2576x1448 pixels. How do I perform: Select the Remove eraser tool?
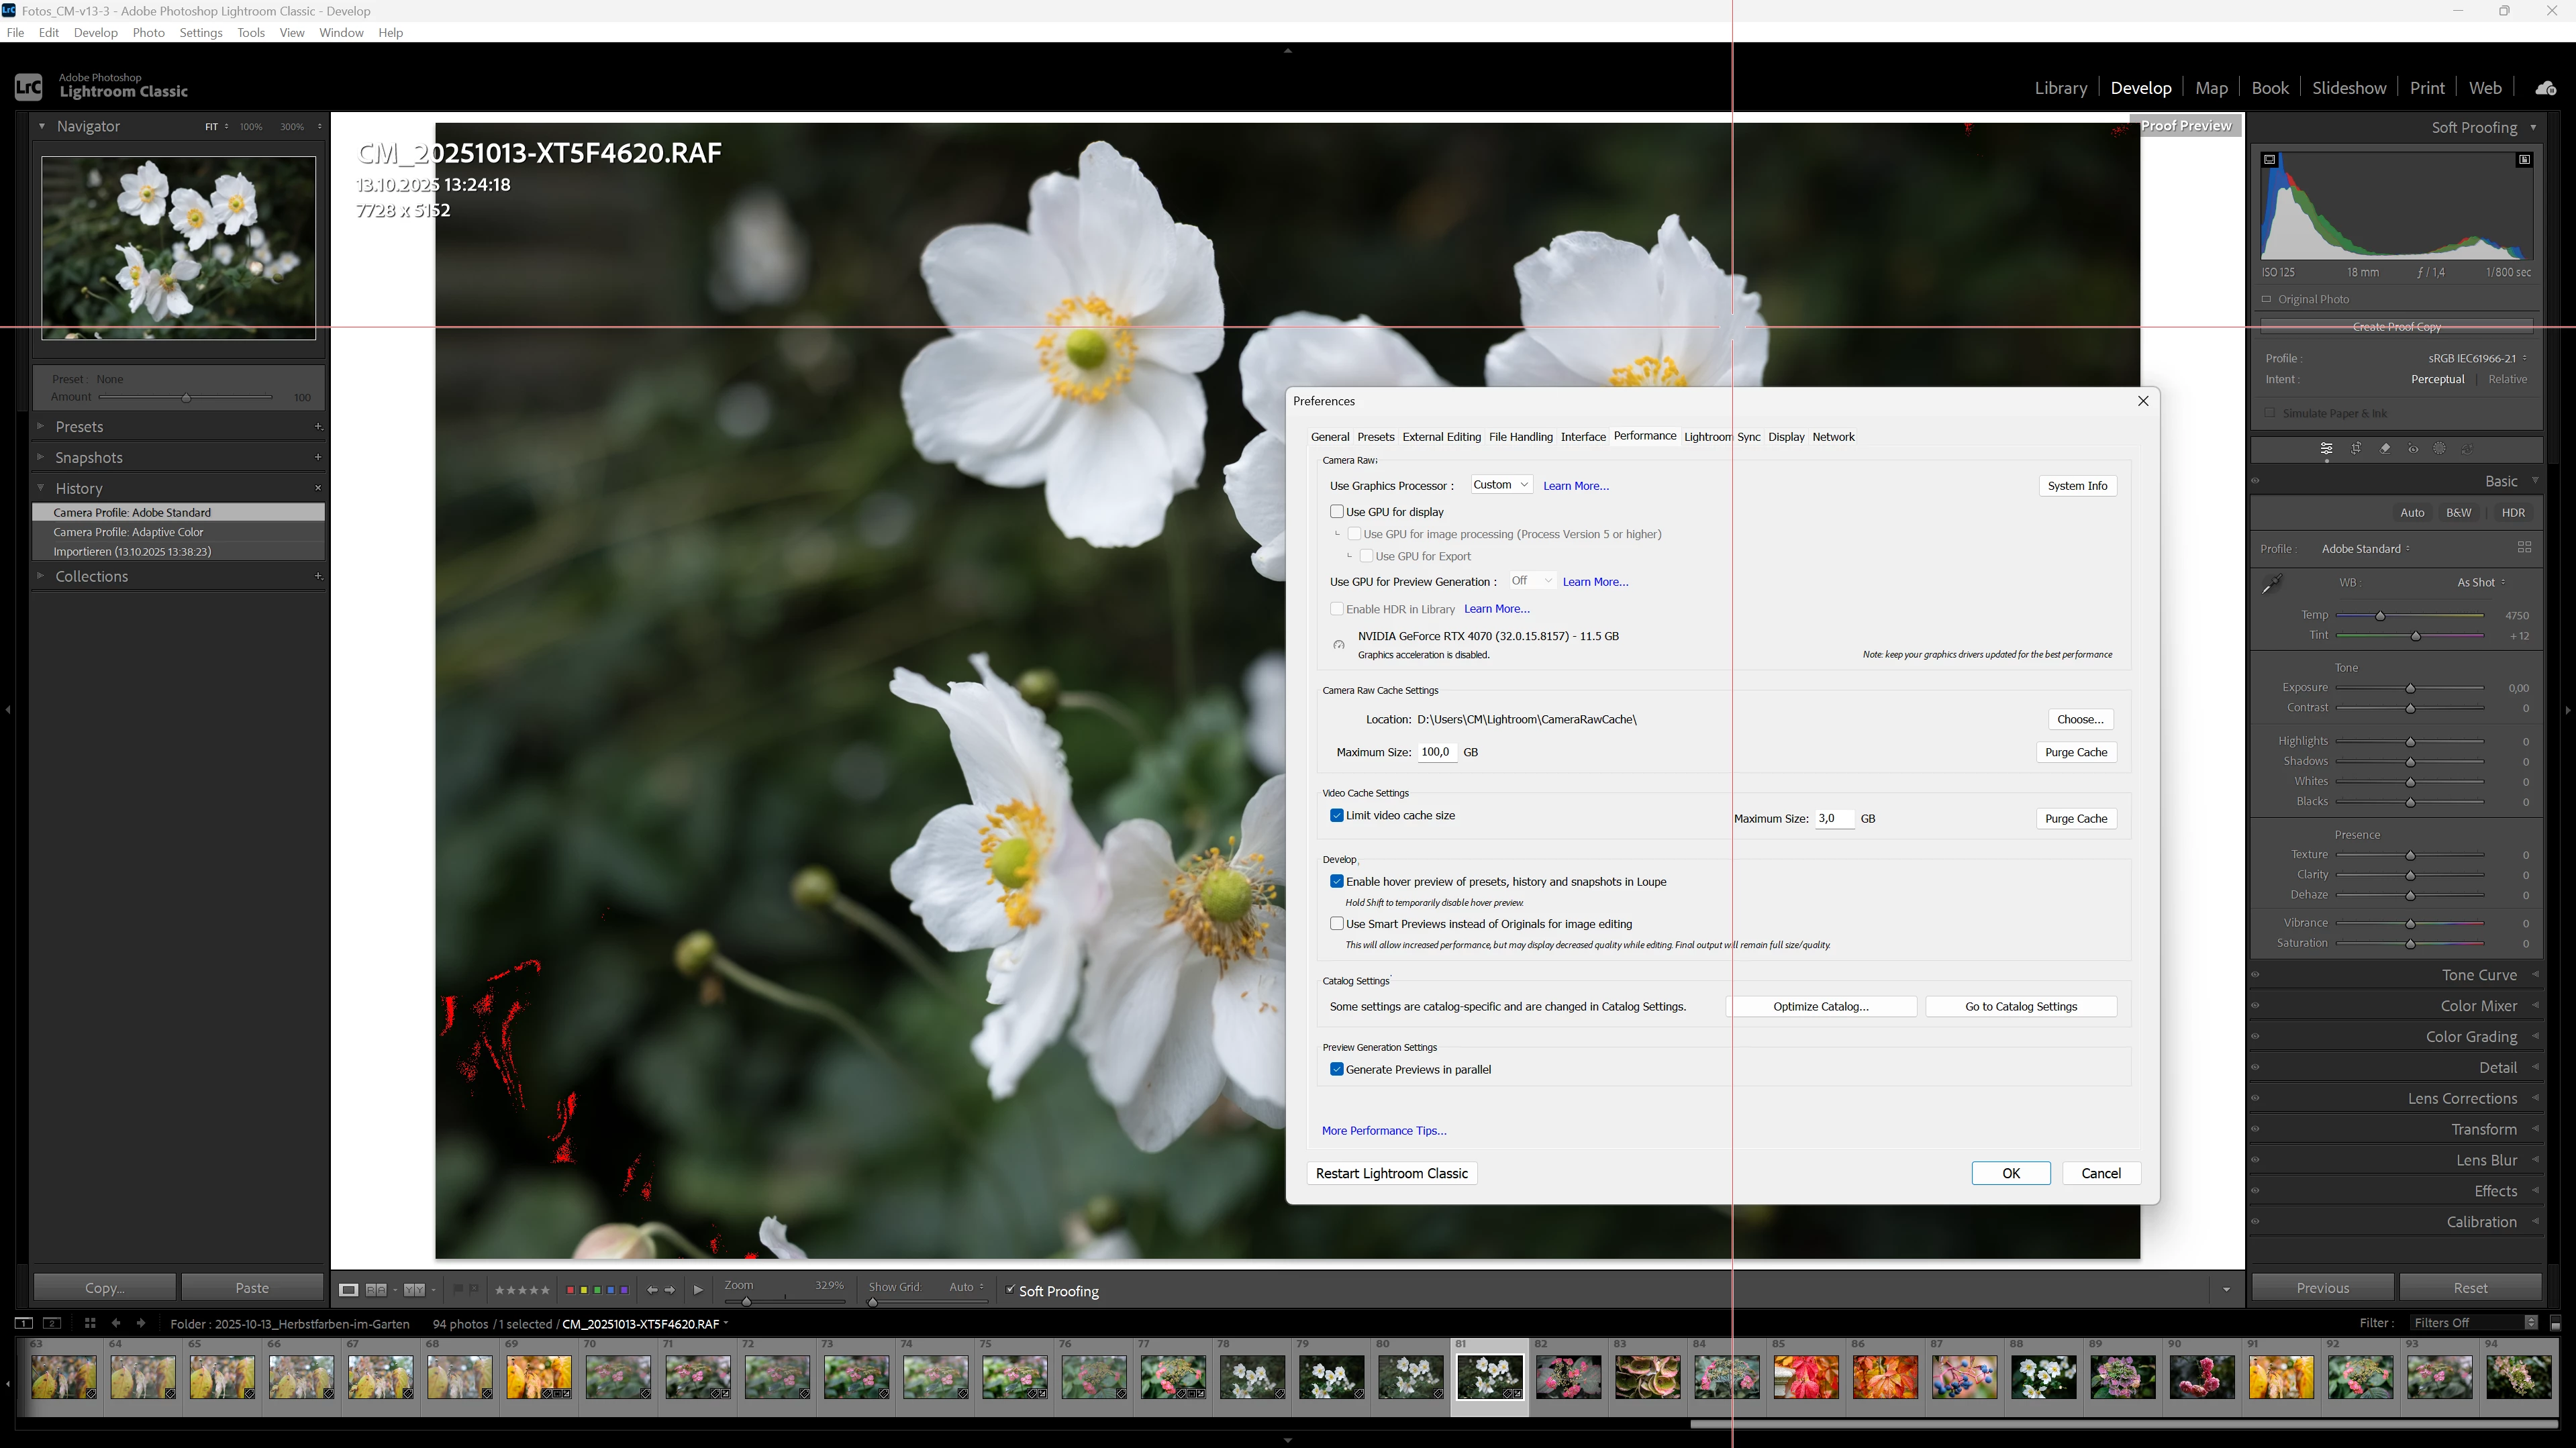pyautogui.click(x=2385, y=449)
